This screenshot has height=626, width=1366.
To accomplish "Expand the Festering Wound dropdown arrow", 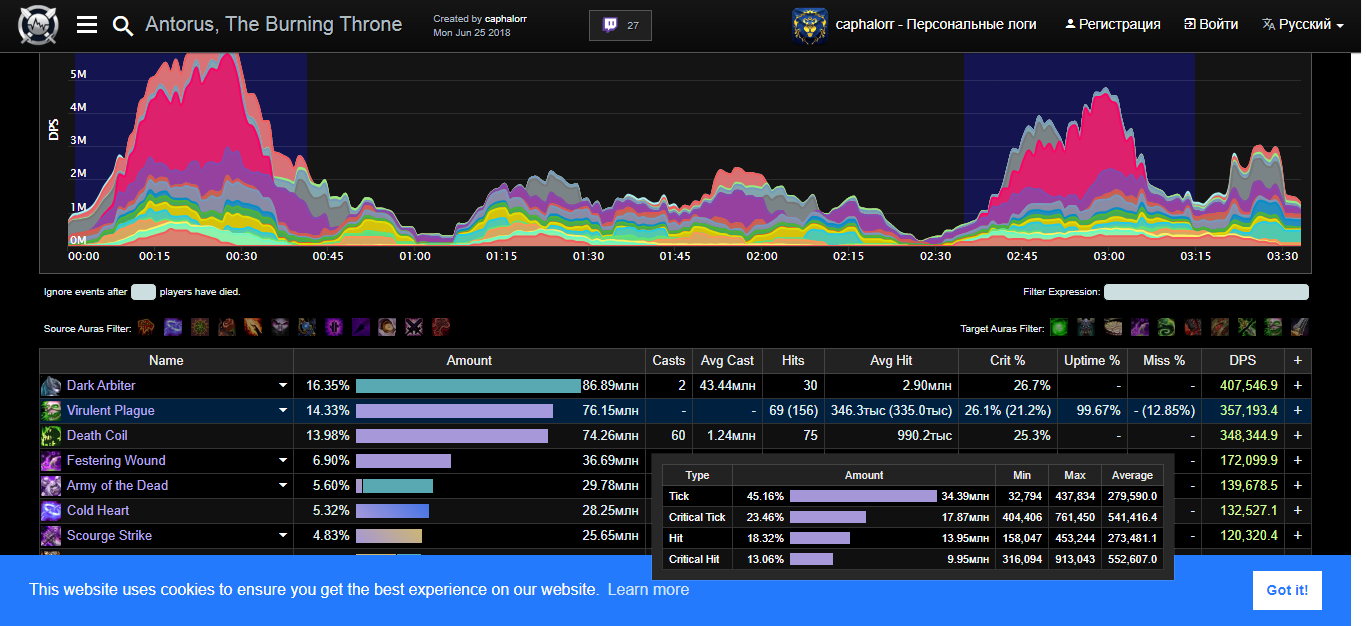I will coord(283,461).
